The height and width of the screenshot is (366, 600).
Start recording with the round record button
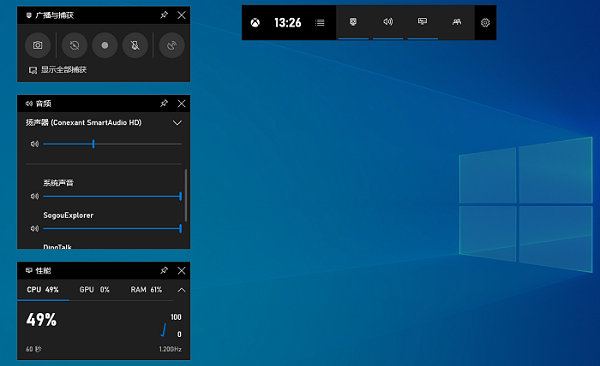point(104,45)
